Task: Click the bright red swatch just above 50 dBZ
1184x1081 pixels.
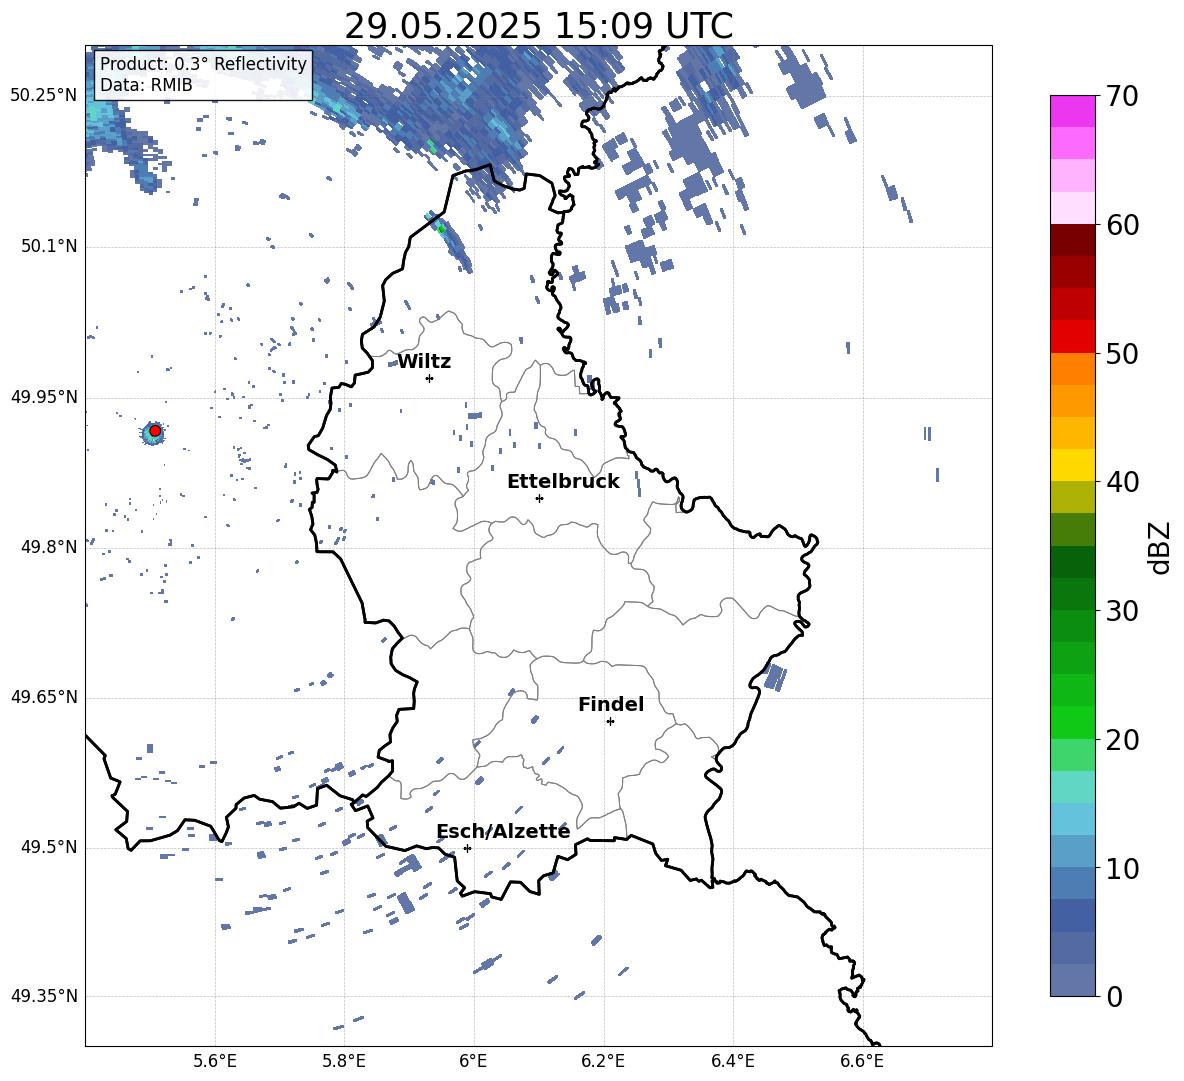Action: 1072,336
